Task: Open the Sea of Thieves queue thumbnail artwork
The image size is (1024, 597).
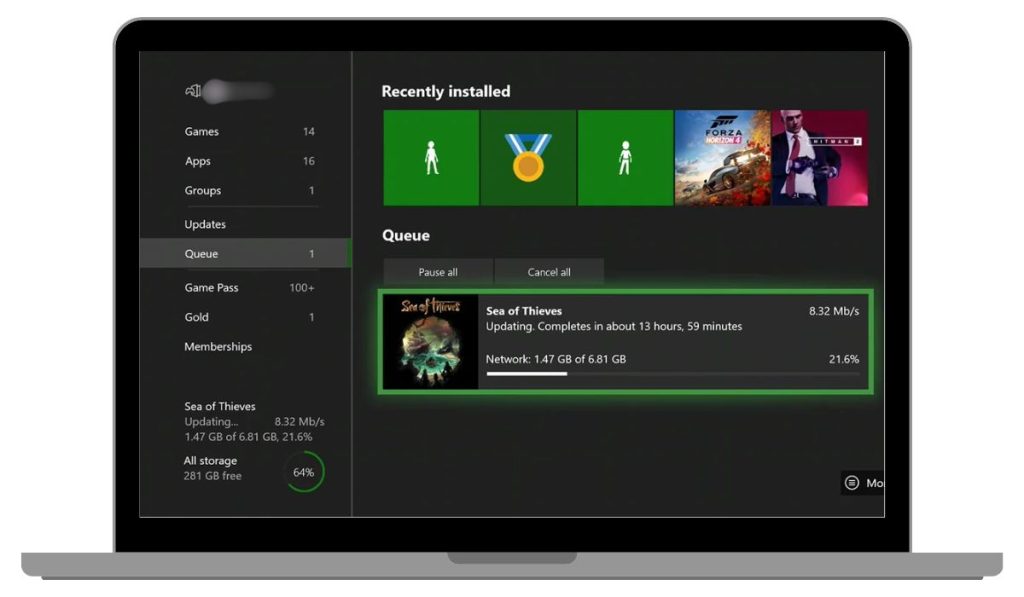Action: point(432,342)
